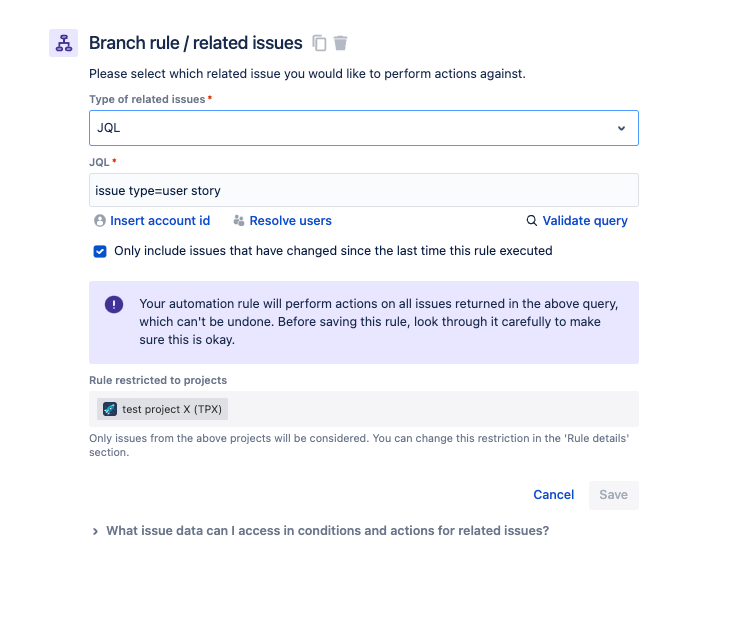Click the magnifier icon beside Validate query
Image resolution: width=752 pixels, height=638 pixels.
(x=531, y=221)
